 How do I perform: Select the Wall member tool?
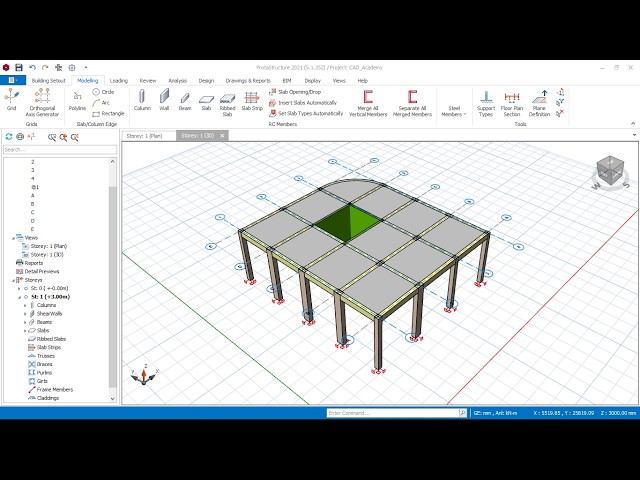tap(164, 100)
